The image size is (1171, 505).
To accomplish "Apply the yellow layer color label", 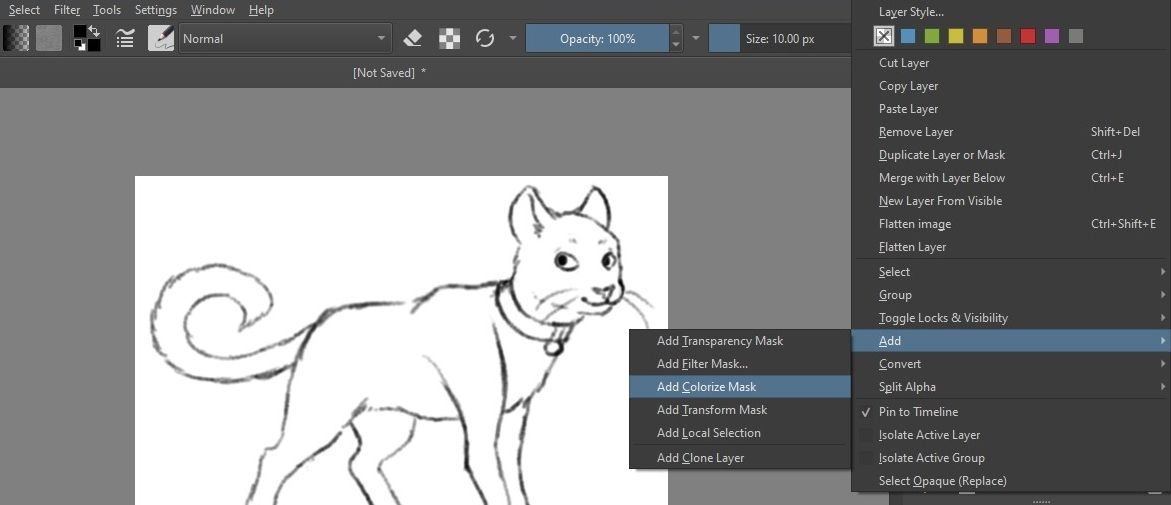I will click(956, 36).
